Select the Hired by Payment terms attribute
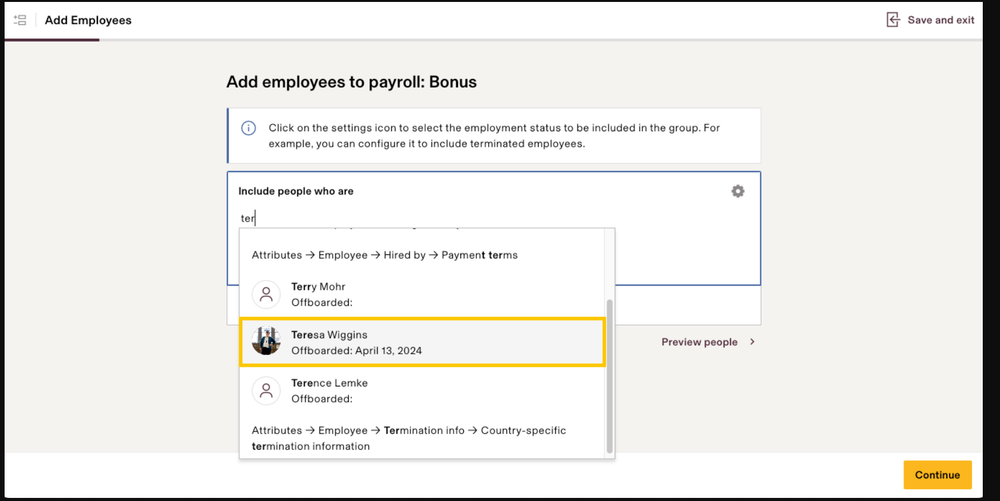 click(385, 255)
